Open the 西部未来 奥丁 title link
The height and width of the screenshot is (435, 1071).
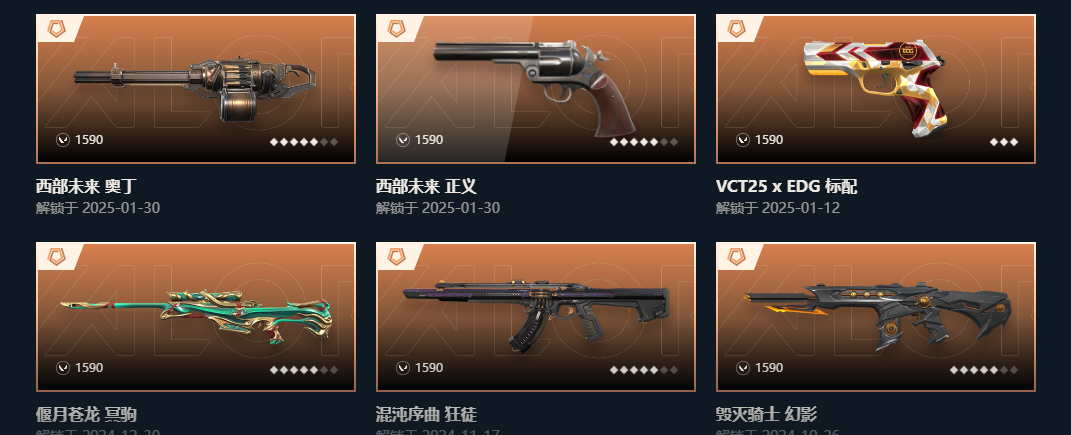tap(87, 186)
